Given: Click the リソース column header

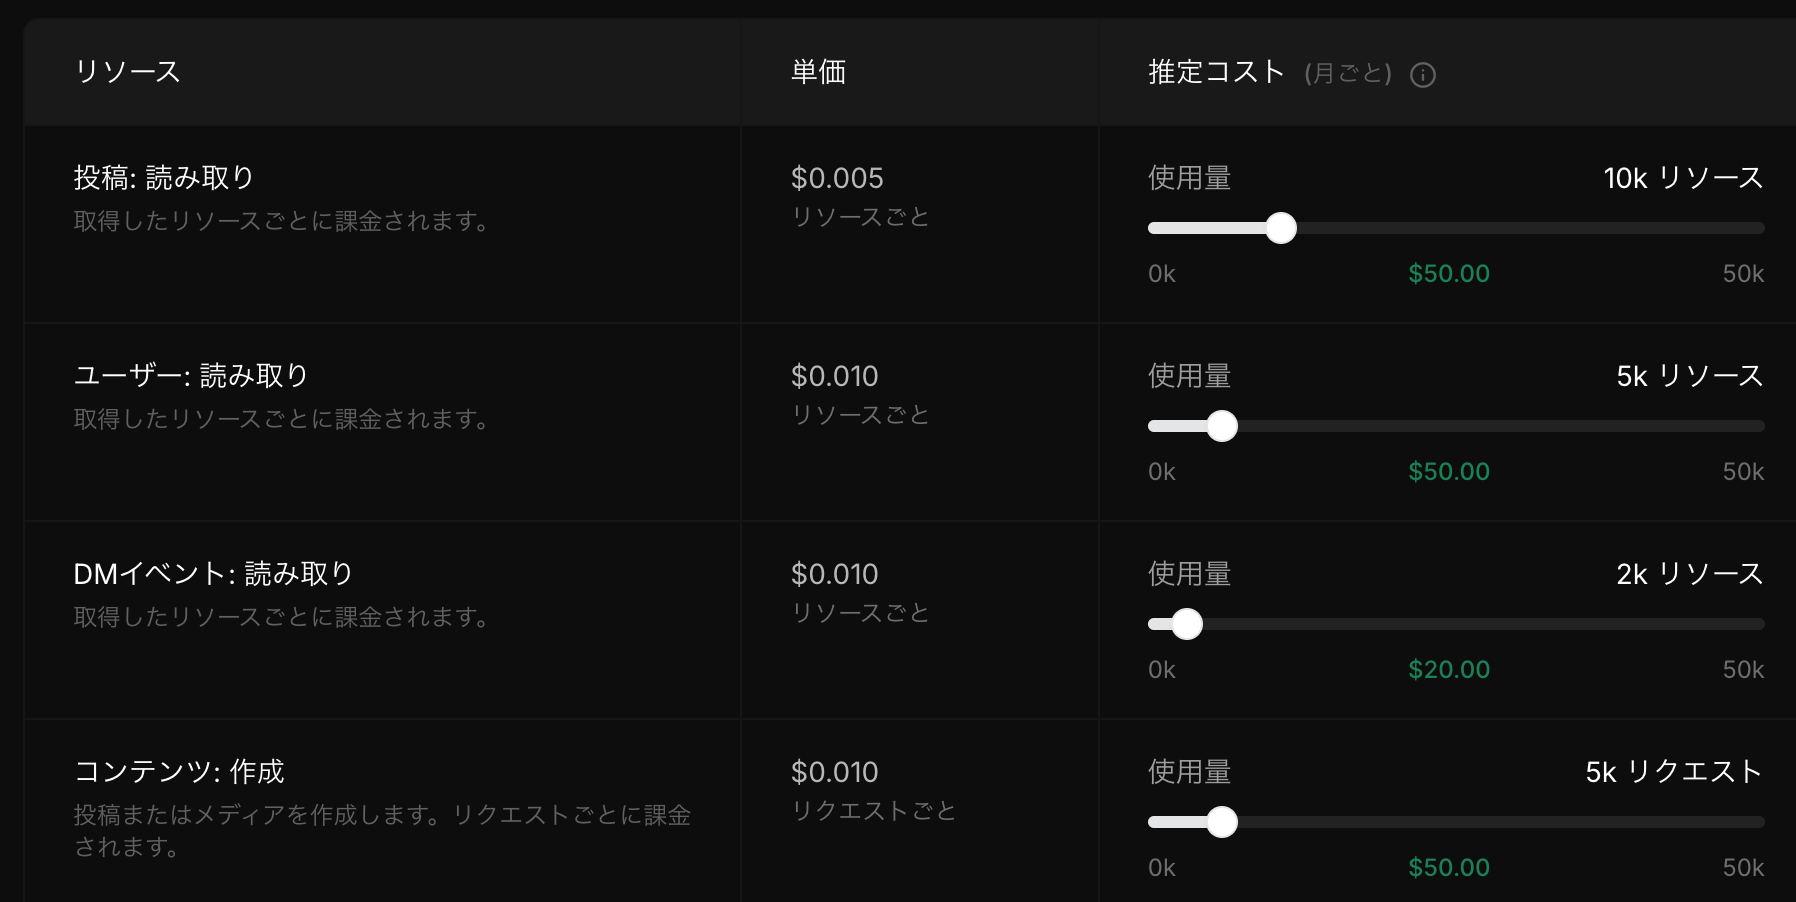Looking at the screenshot, I should (128, 72).
